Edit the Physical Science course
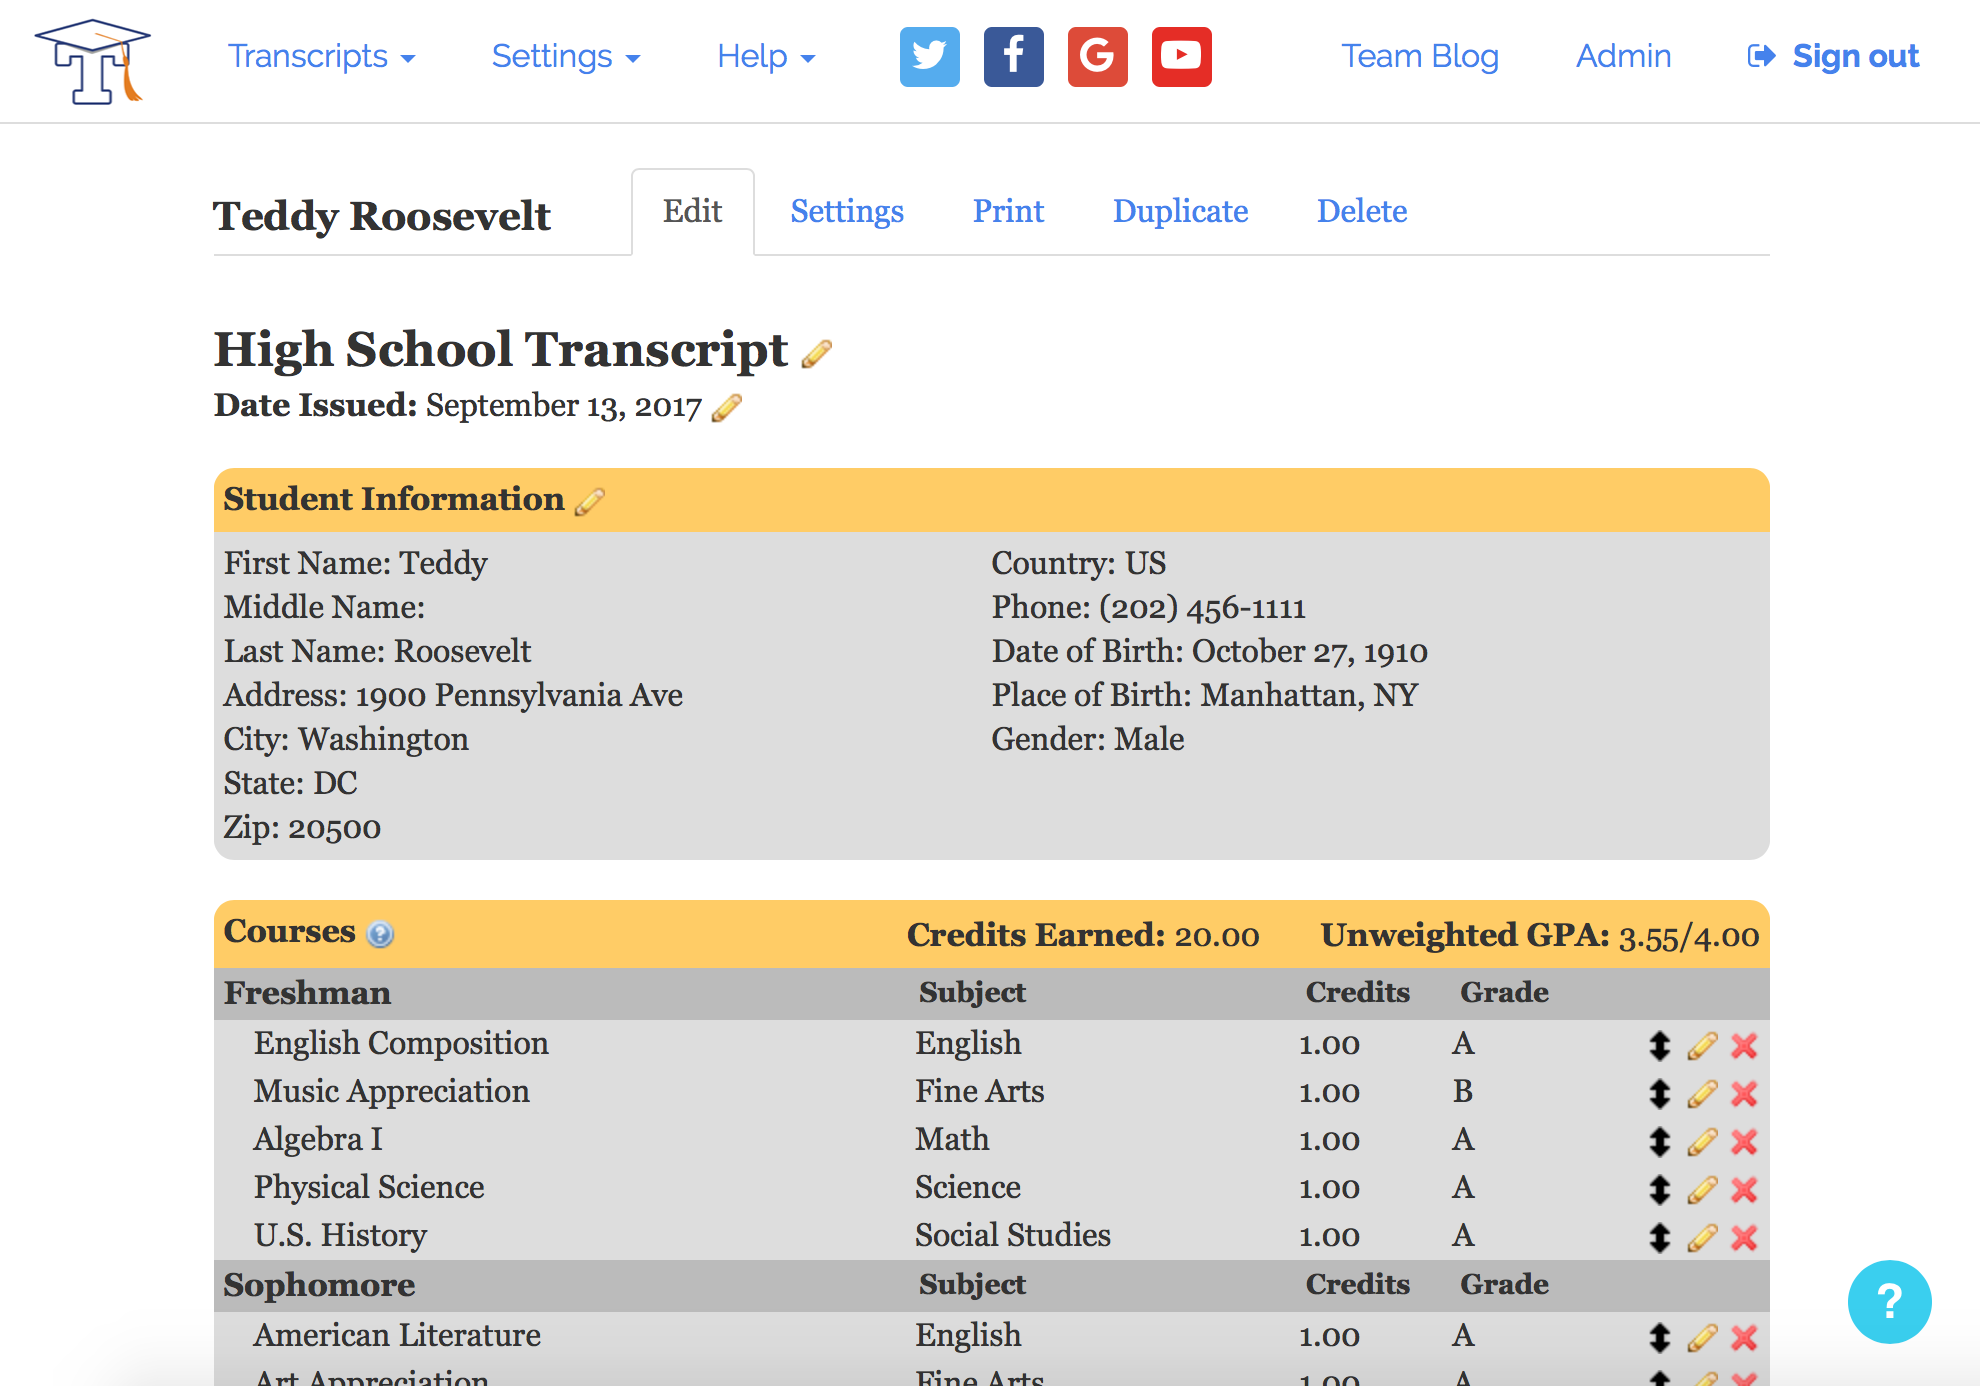1980x1386 pixels. tap(1702, 1190)
